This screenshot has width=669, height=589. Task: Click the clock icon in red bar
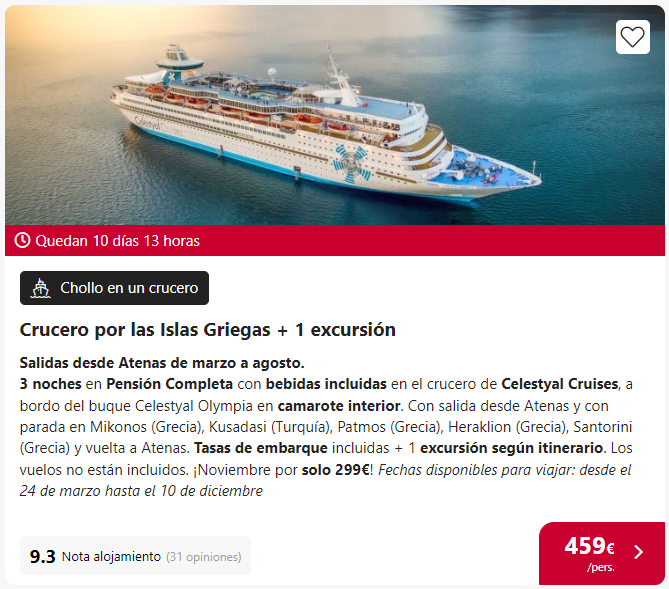coord(22,240)
